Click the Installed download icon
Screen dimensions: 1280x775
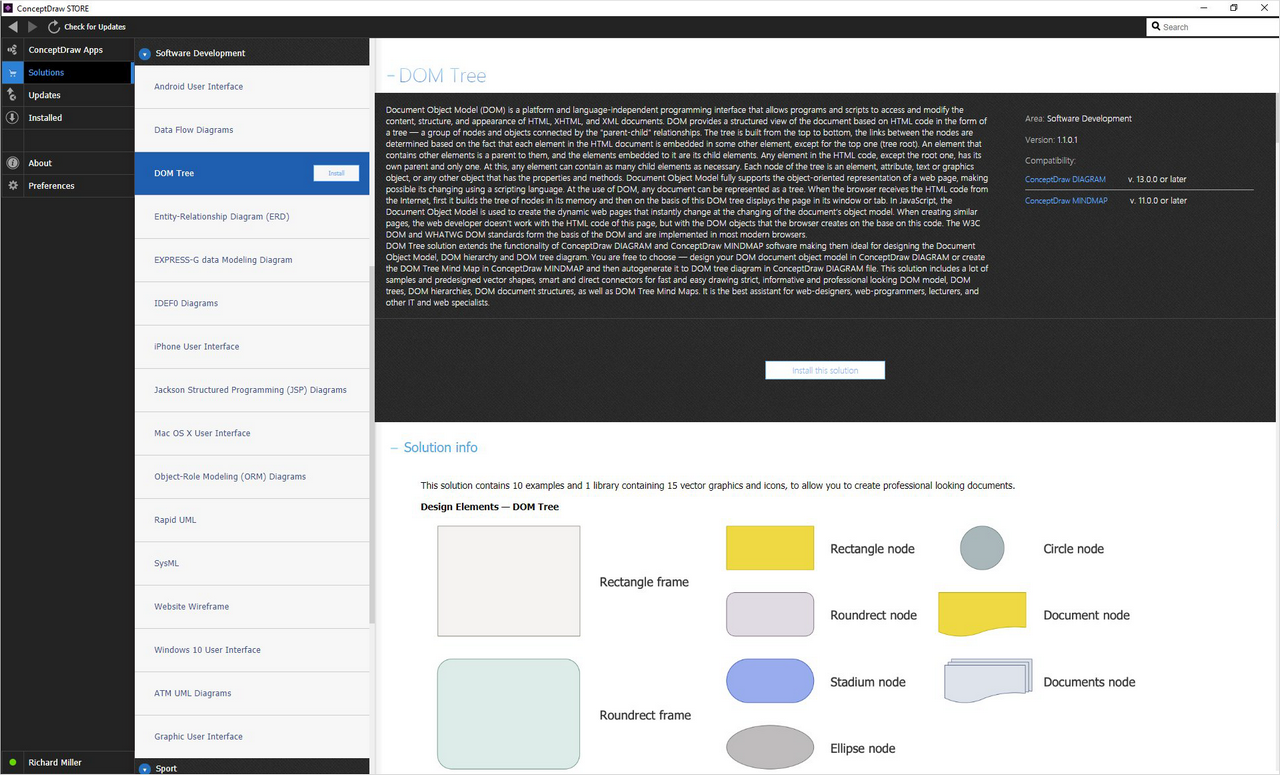12,118
